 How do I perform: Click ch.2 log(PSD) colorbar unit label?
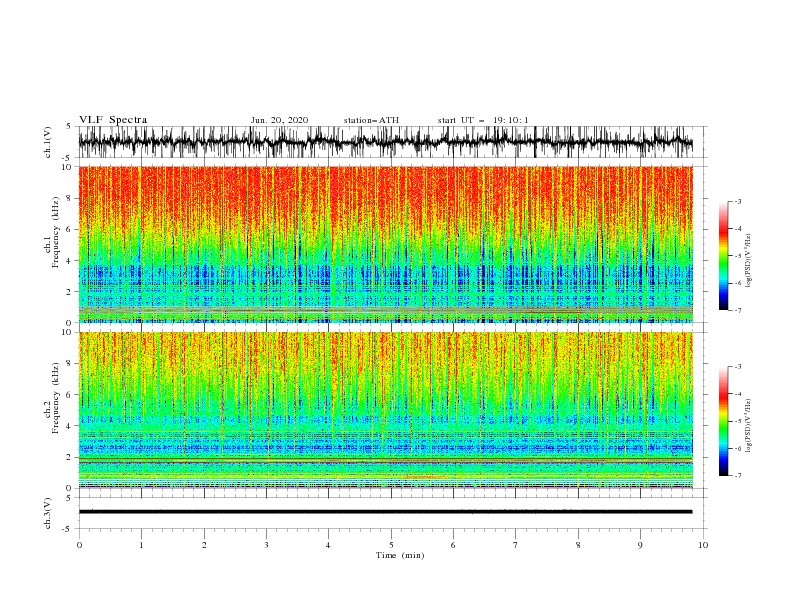pyautogui.click(x=749, y=426)
